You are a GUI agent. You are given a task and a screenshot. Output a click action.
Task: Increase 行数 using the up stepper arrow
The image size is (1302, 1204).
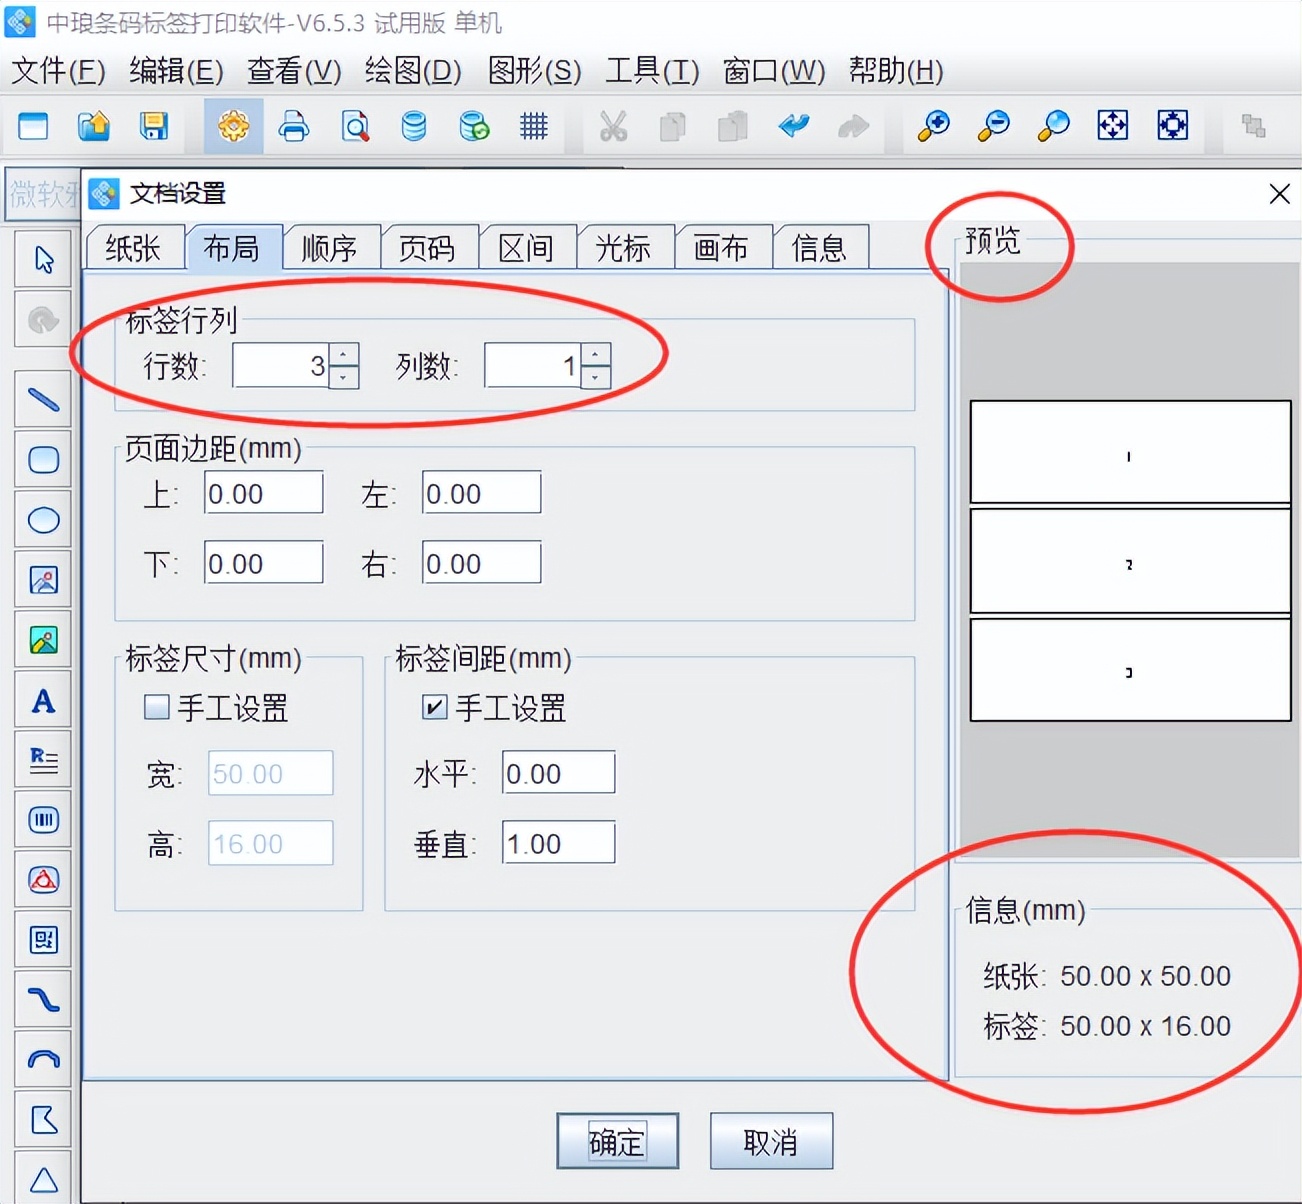[343, 354]
